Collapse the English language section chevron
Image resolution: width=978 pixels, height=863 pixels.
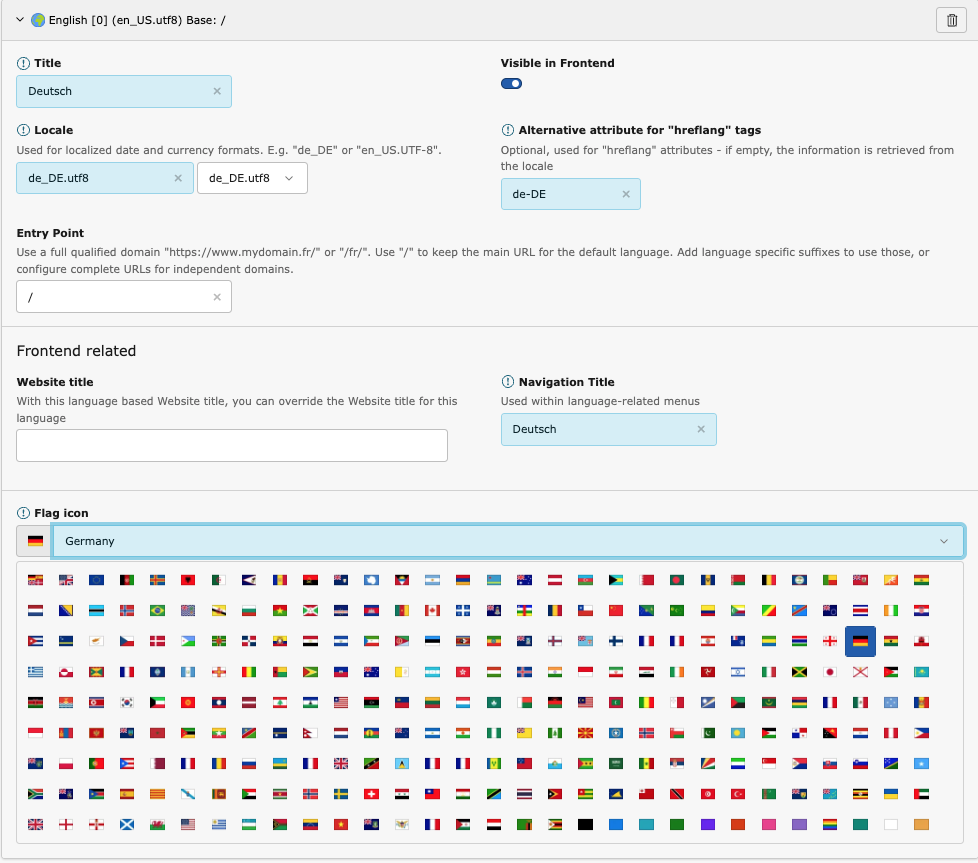tap(18, 19)
